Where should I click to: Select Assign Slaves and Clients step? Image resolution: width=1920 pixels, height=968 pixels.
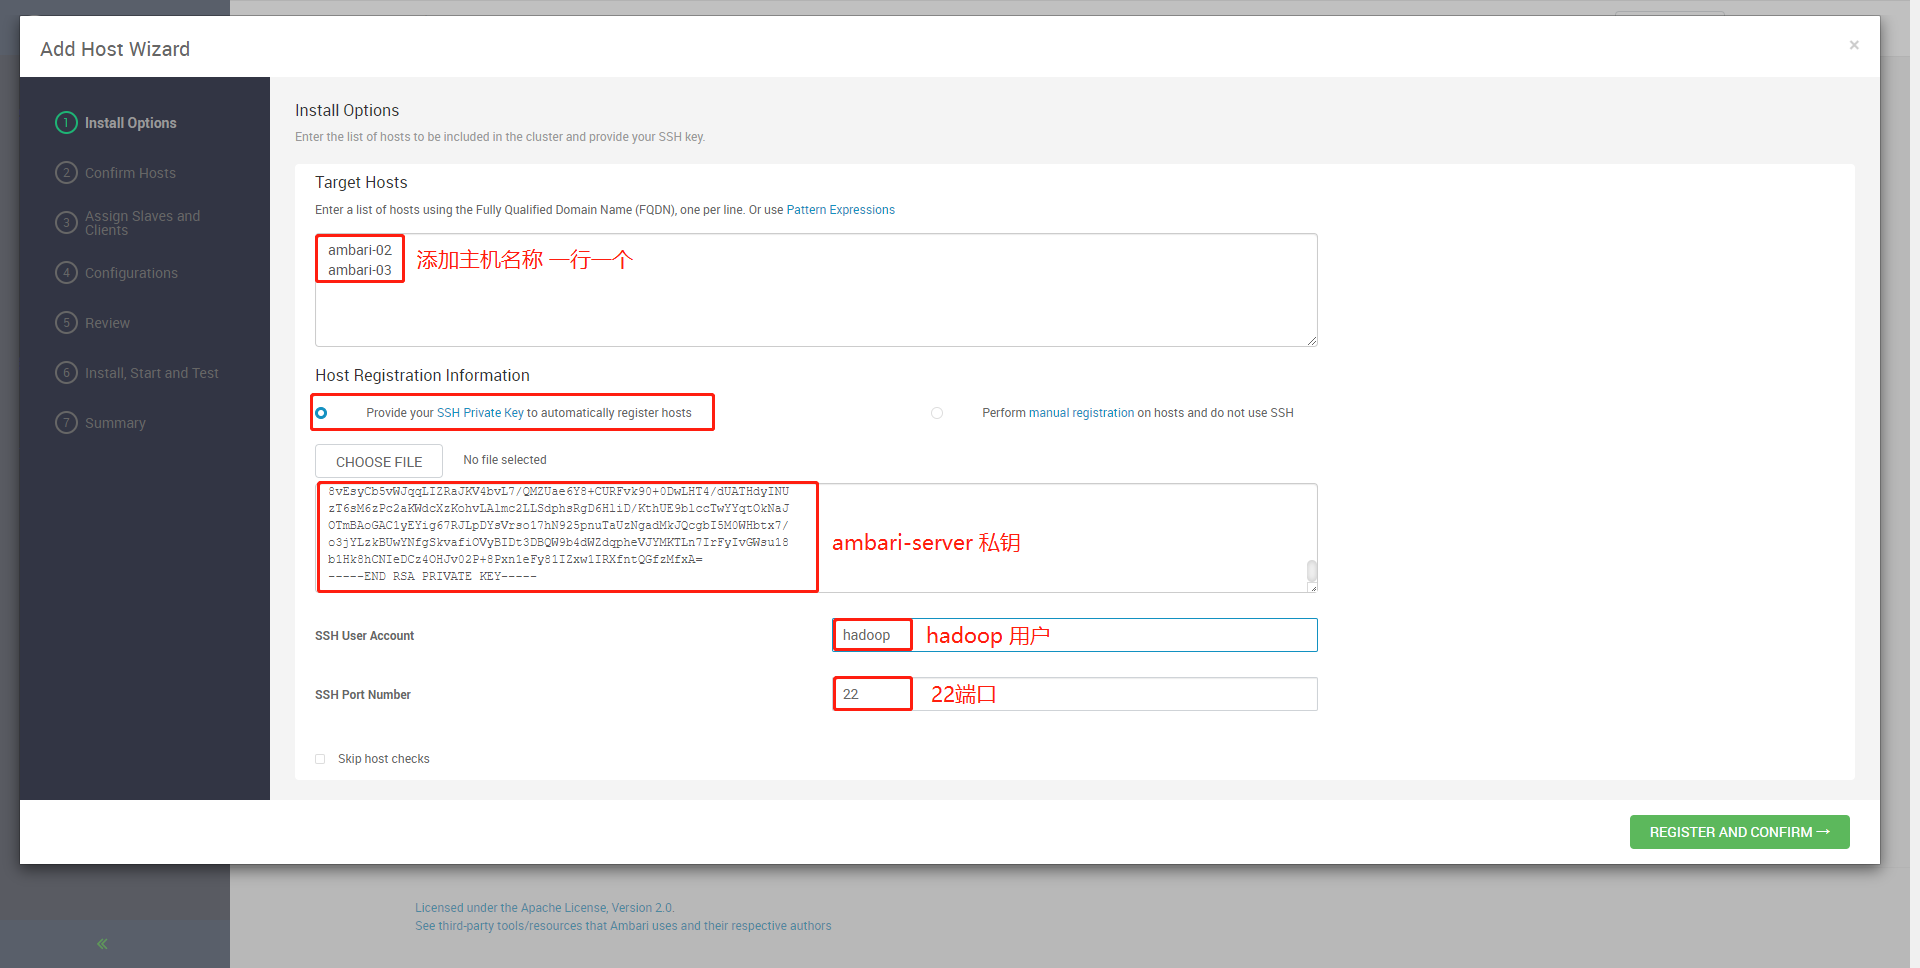(x=142, y=223)
